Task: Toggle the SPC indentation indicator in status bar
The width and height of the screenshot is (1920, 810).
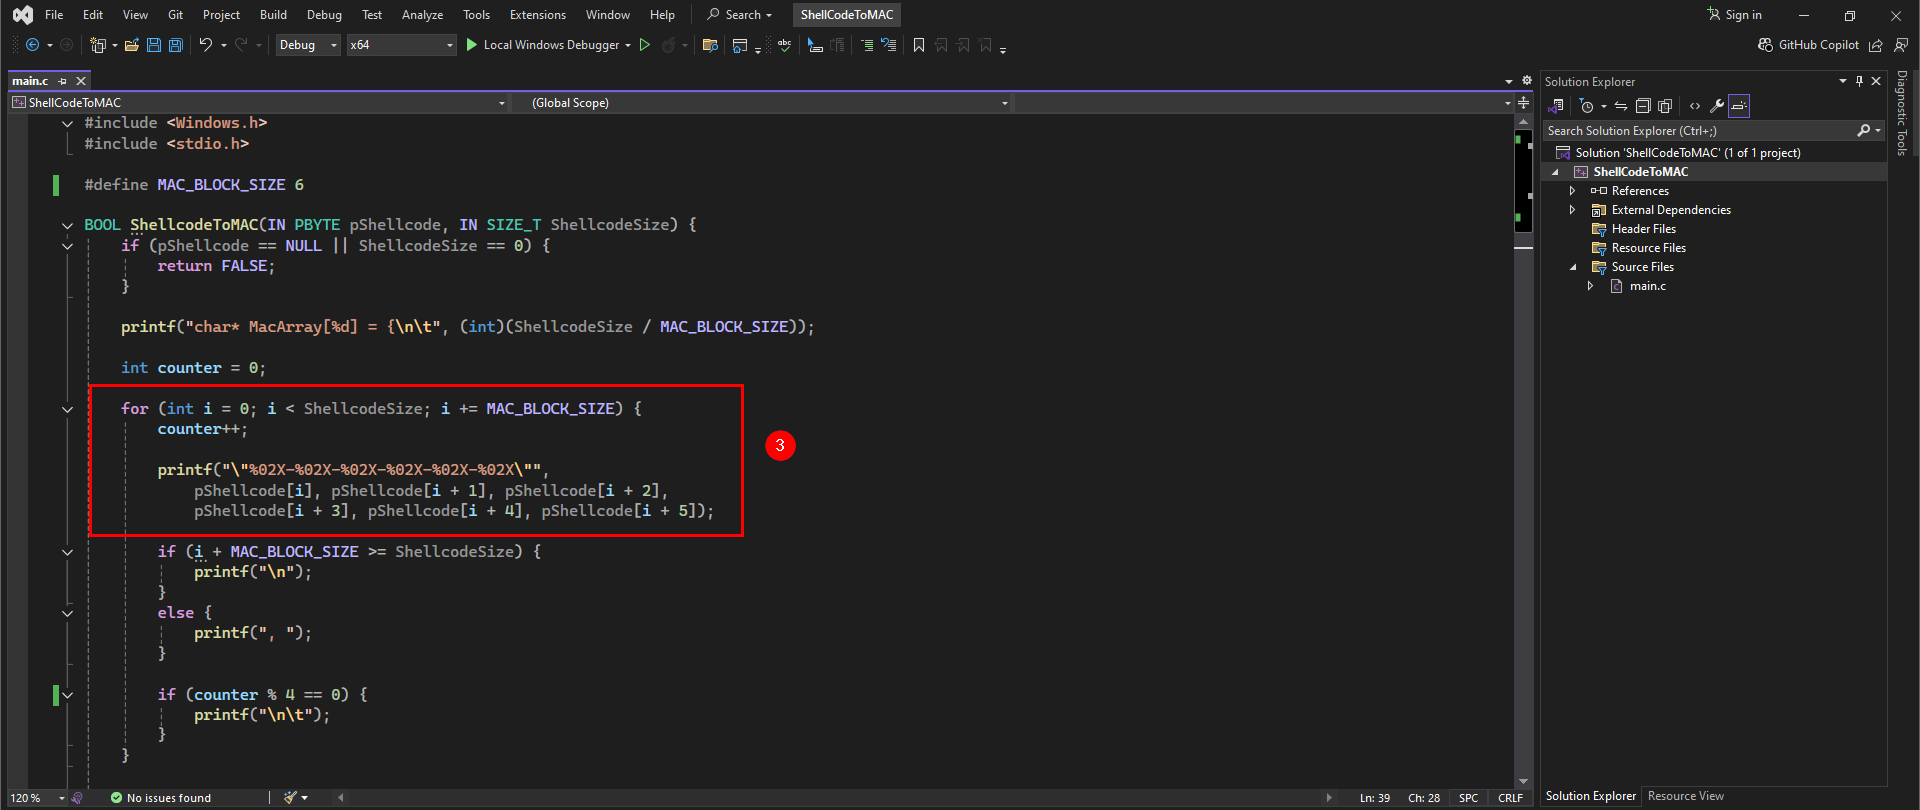Action: (1468, 798)
